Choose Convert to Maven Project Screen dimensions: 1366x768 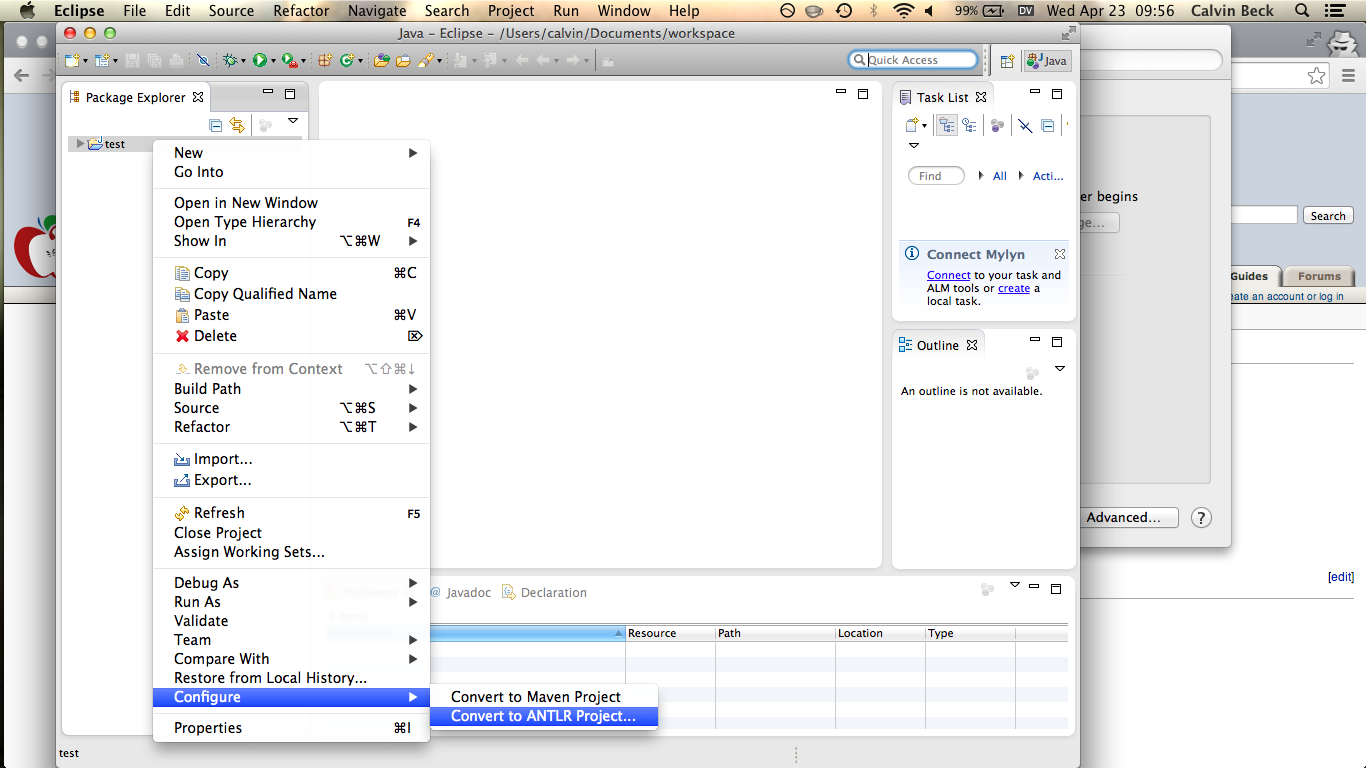click(543, 697)
